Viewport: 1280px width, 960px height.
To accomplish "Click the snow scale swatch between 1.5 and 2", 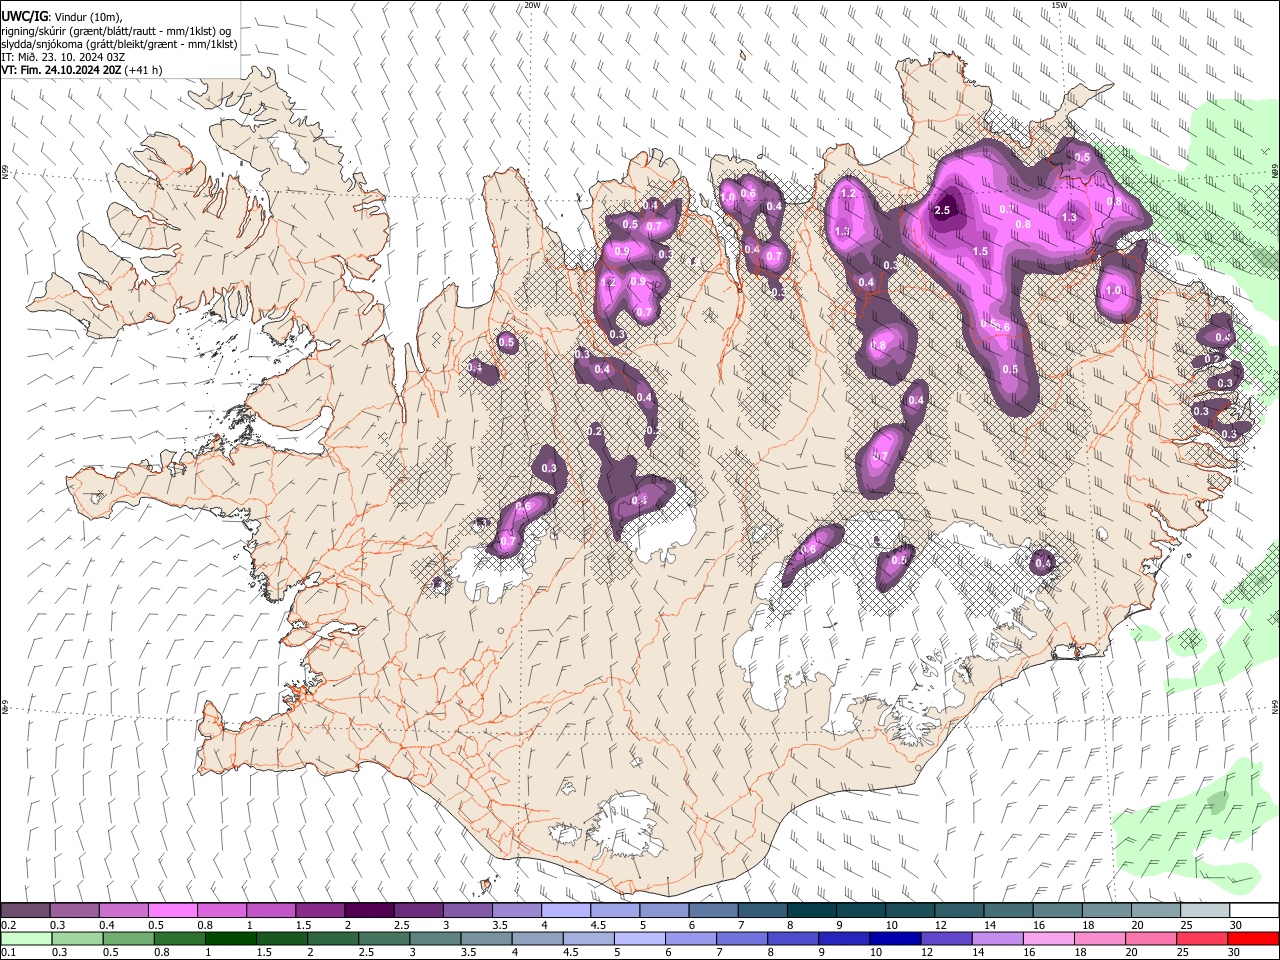I will 320,910.
